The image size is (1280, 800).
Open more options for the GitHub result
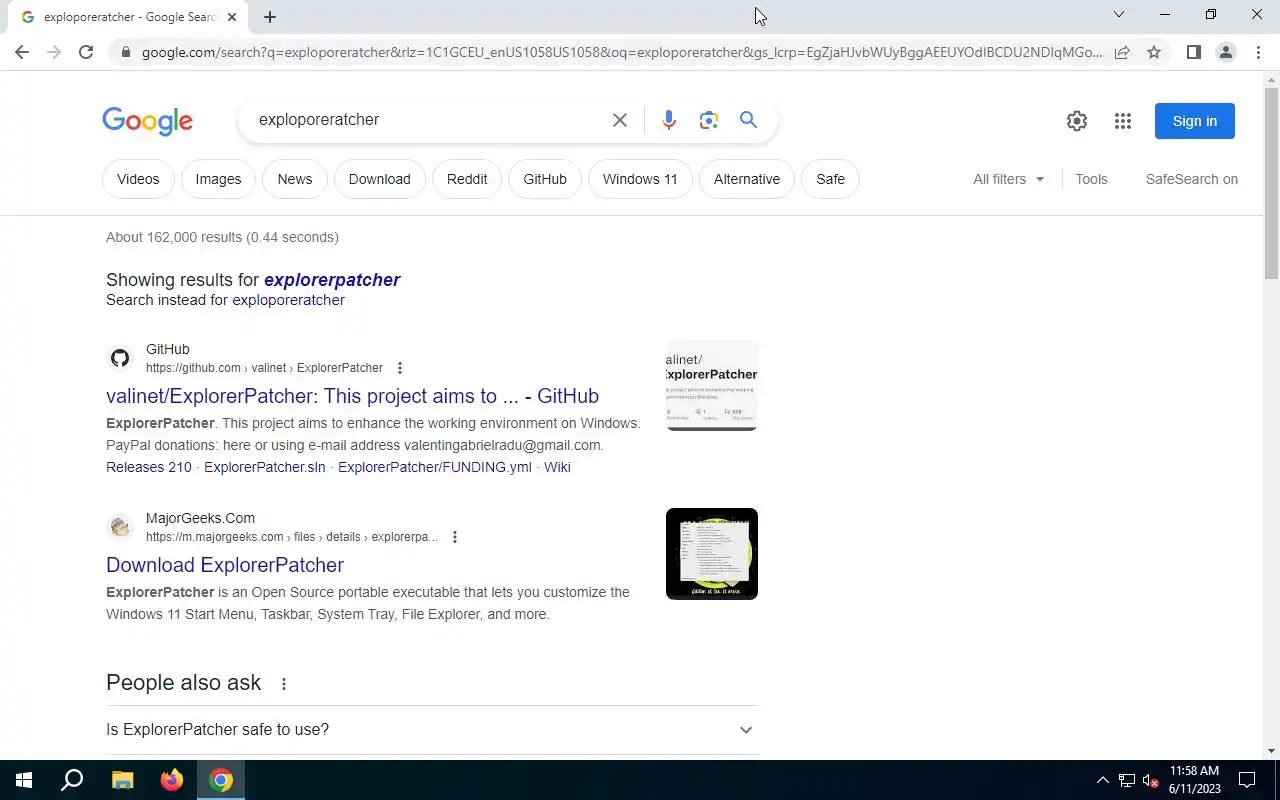coord(400,368)
